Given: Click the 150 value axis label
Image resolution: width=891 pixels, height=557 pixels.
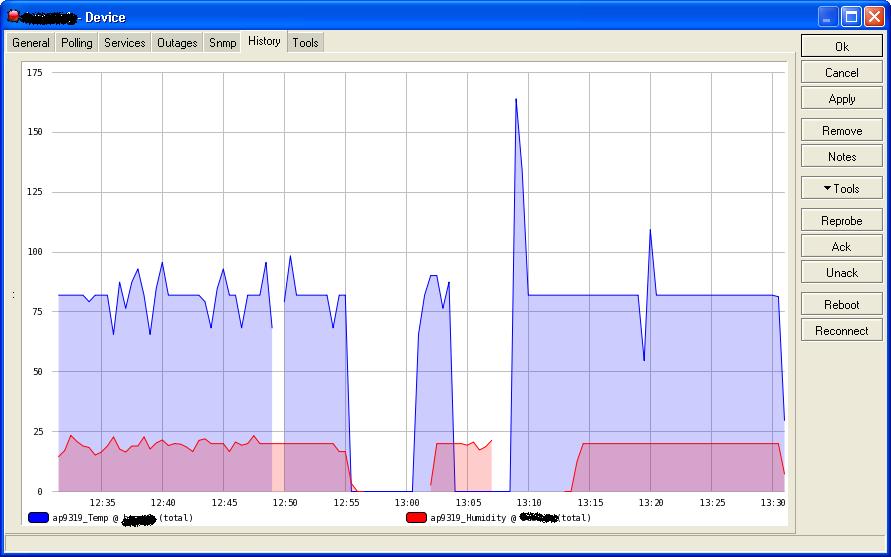Looking at the screenshot, I should coord(34,132).
